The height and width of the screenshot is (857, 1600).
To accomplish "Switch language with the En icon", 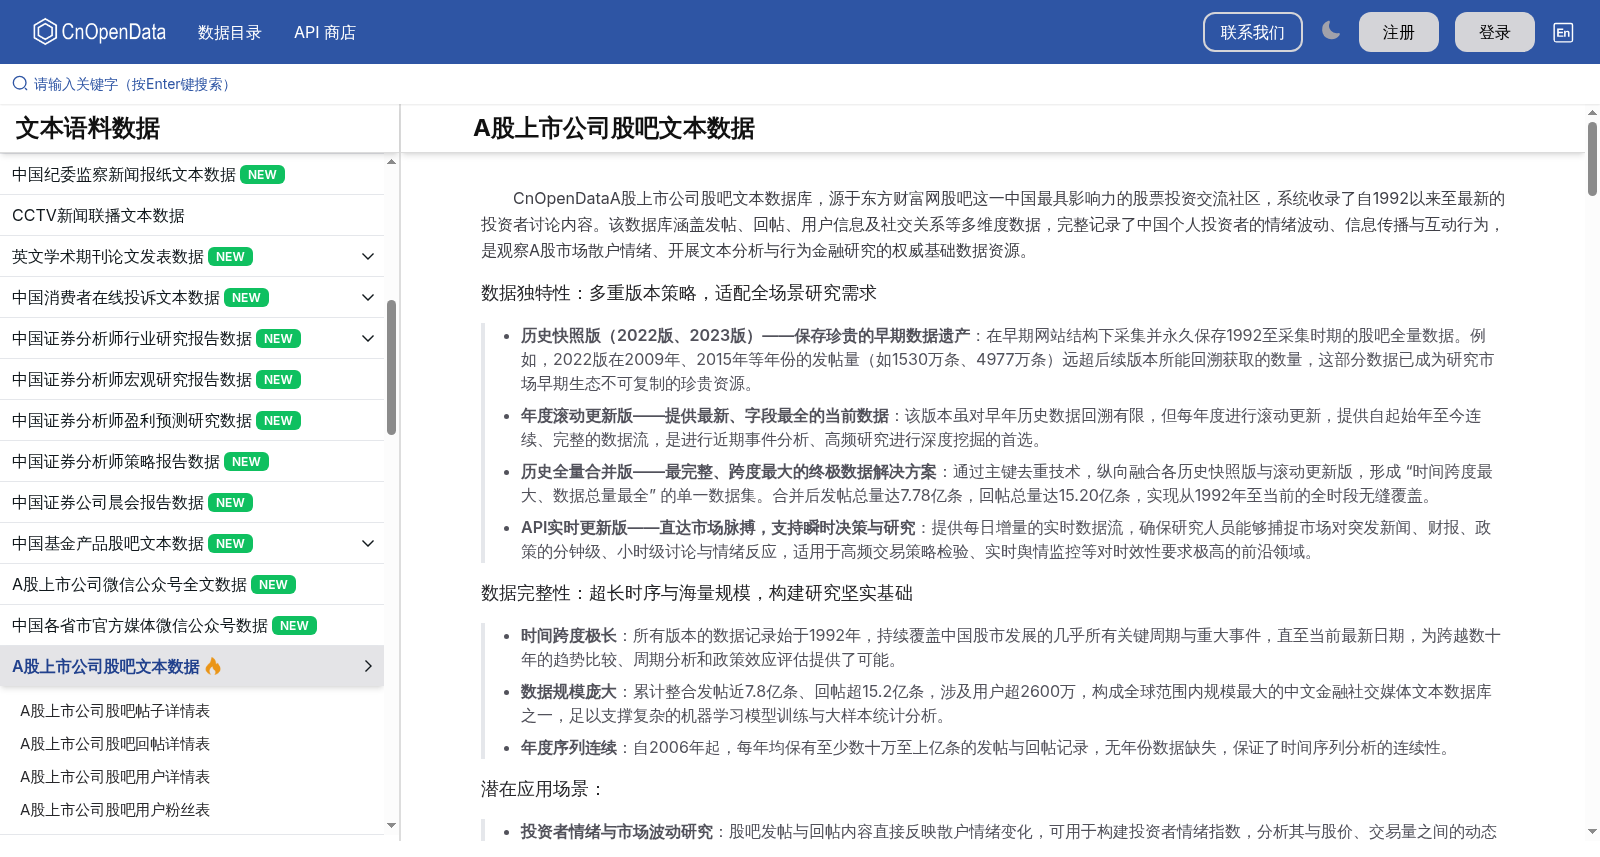I will coord(1563,32).
